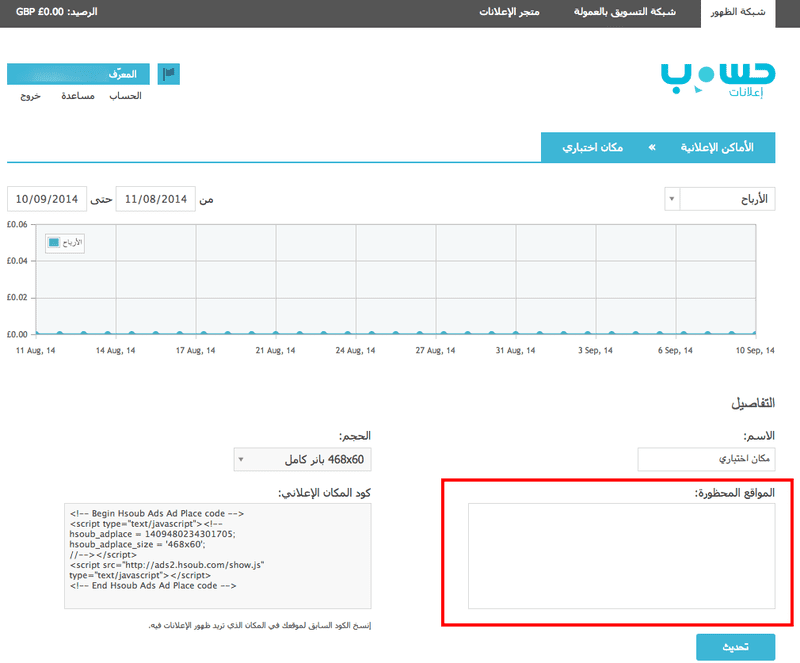Image resolution: width=800 pixels, height=663 pixels.
Task: Open the الحجم 468x60 size dropdown
Action: click(x=303, y=459)
